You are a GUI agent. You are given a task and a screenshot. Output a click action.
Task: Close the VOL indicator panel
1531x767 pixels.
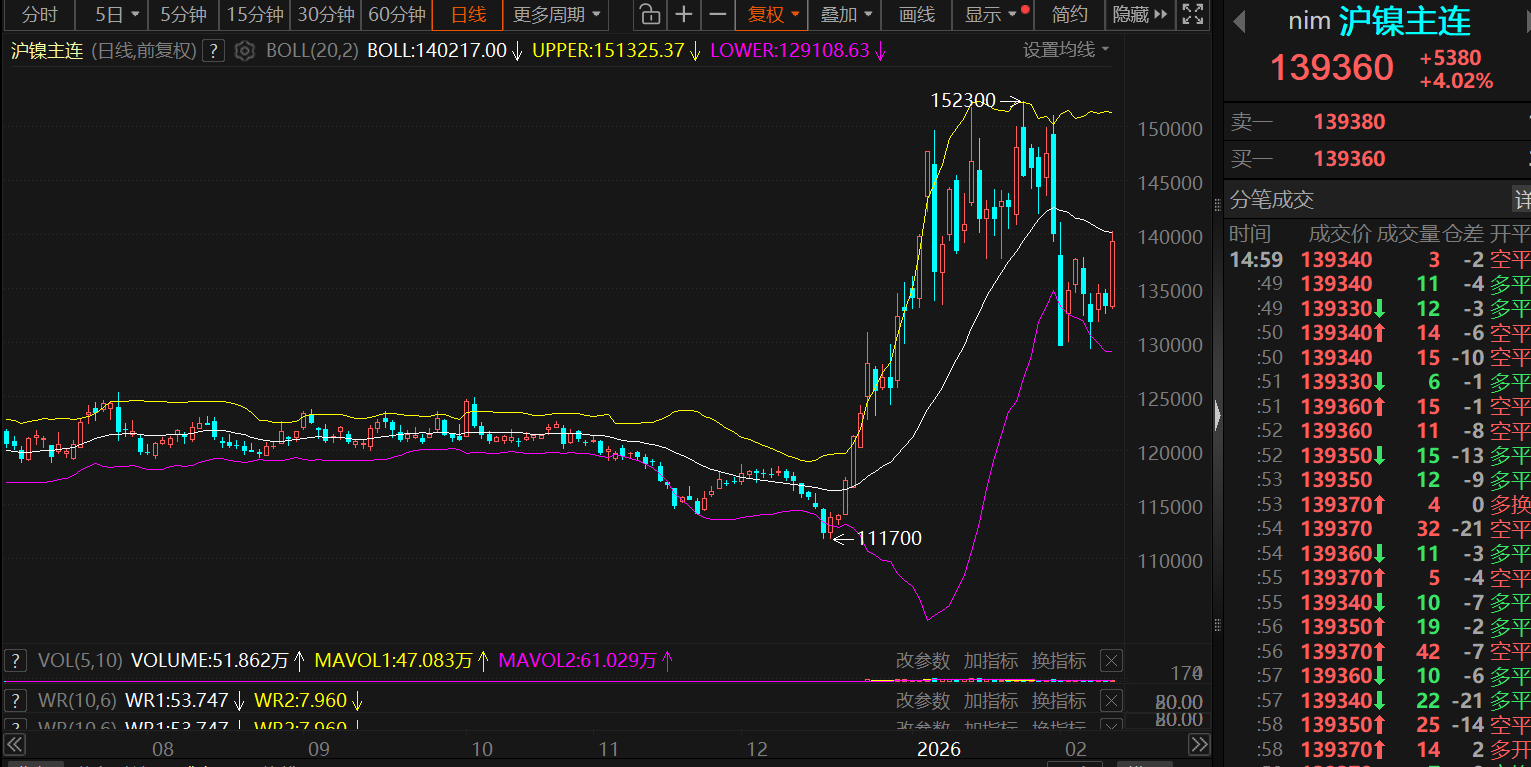click(x=1111, y=660)
